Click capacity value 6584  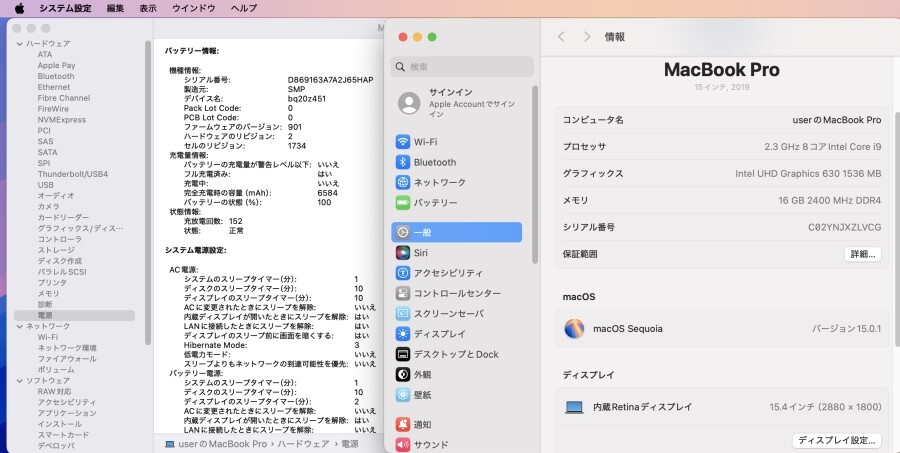pos(327,193)
